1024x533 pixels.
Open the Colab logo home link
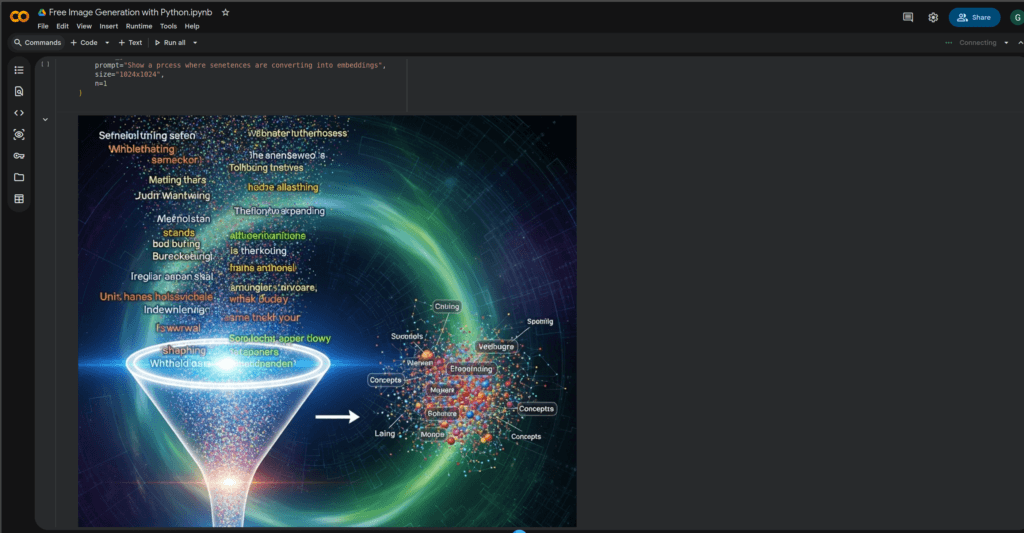(20, 17)
